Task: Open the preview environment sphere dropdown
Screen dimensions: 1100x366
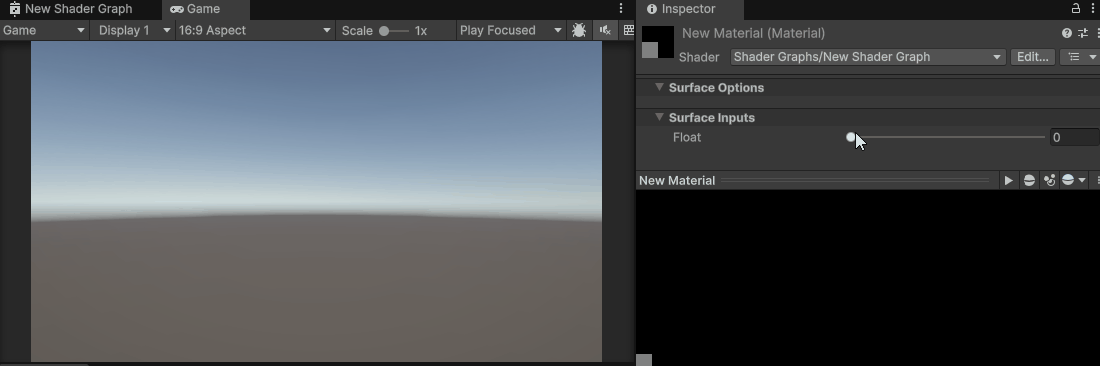Action: point(1073,180)
